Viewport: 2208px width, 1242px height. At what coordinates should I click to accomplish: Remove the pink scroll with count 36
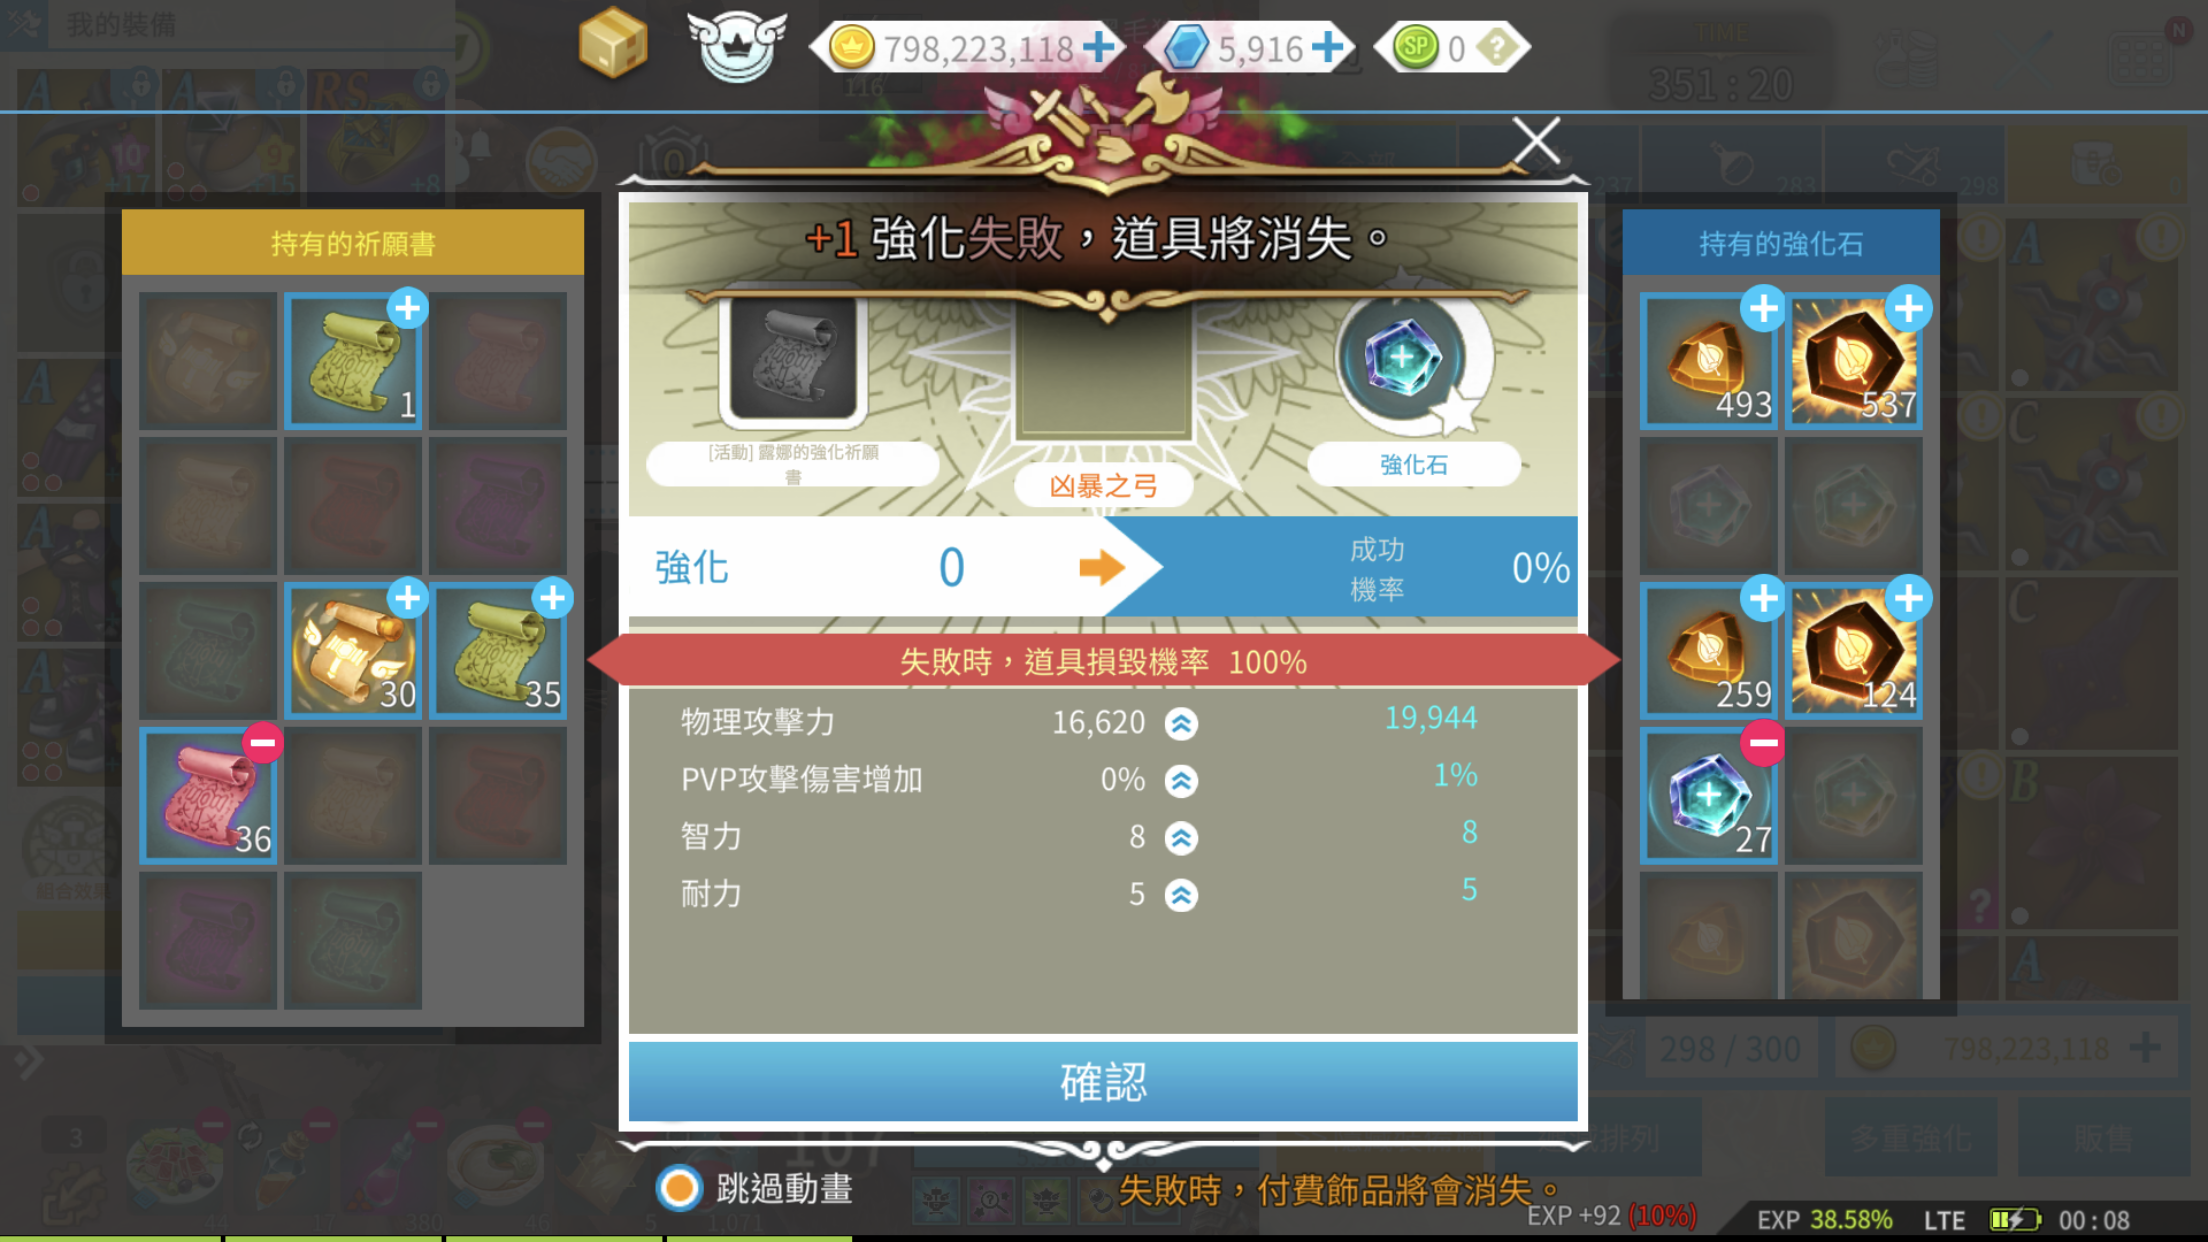click(x=263, y=743)
